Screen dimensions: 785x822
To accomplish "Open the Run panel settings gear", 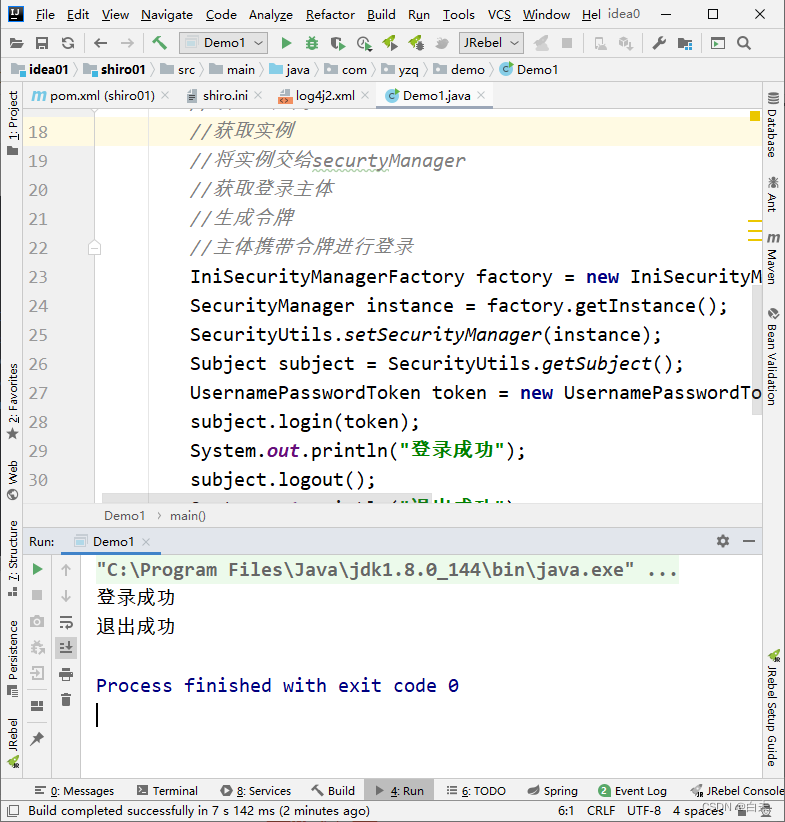I will click(x=723, y=541).
